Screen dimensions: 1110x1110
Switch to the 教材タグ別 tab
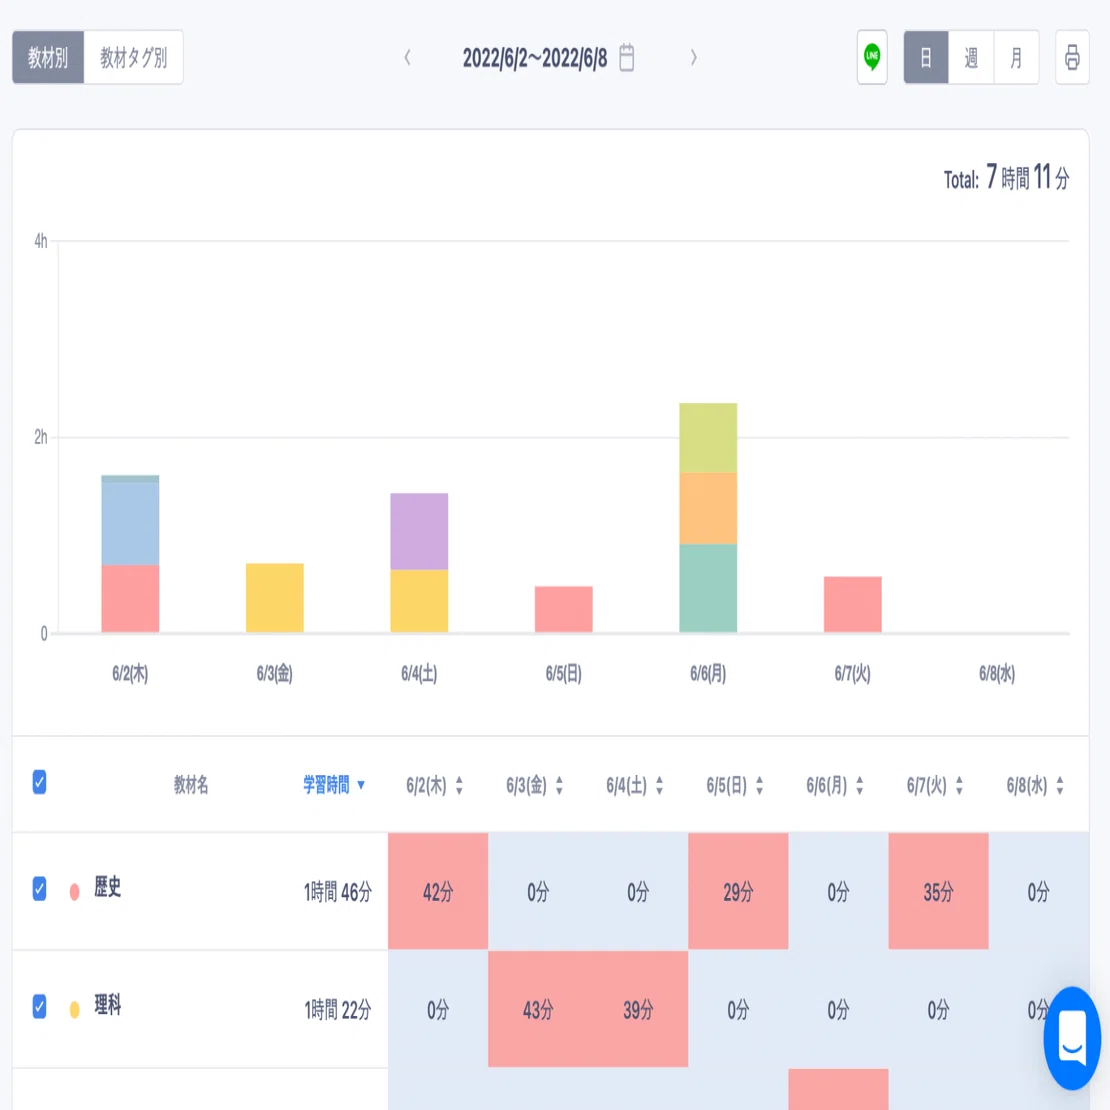pos(133,57)
